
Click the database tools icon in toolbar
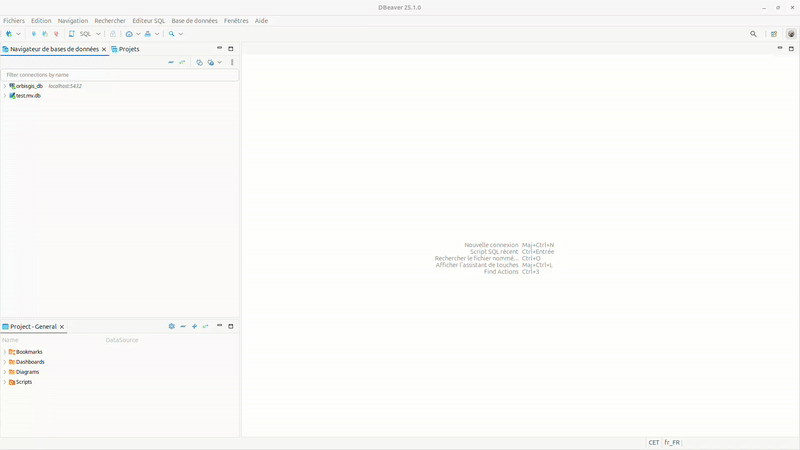[x=147, y=34]
